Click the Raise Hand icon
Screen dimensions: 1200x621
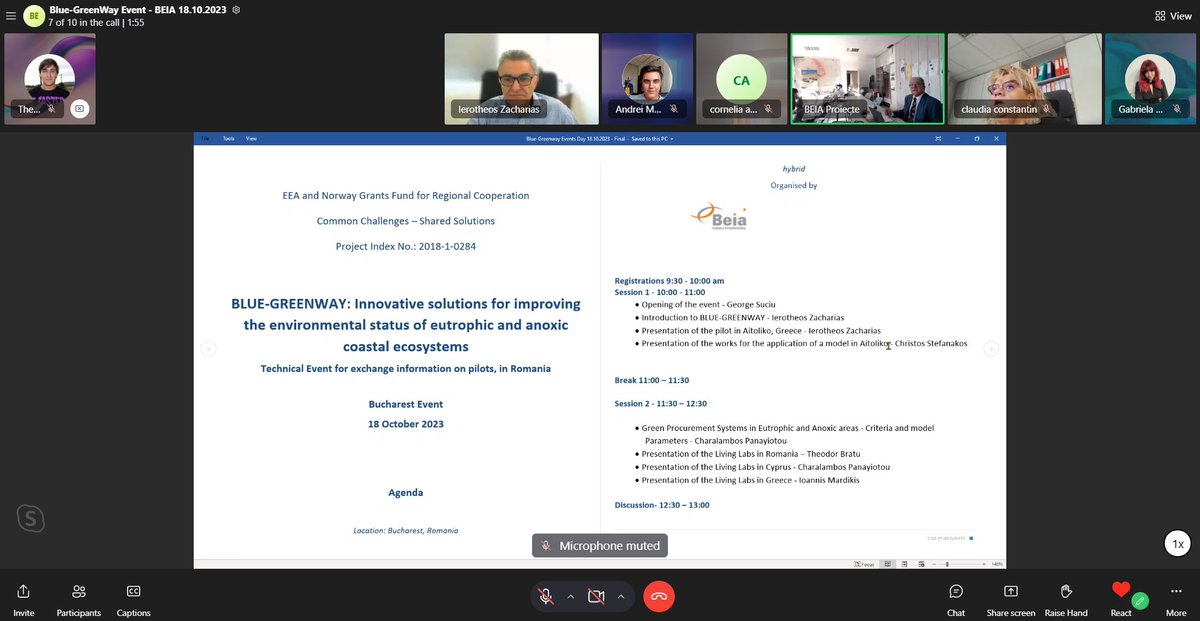[1065, 596]
